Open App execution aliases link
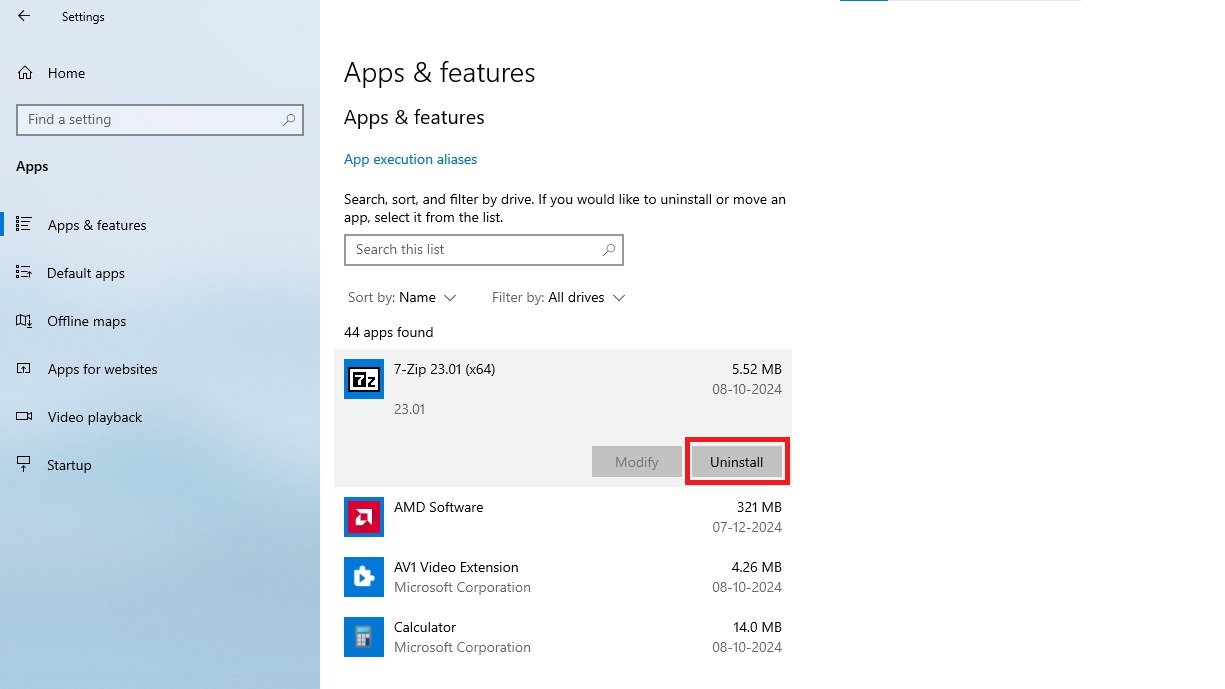This screenshot has width=1225, height=689. click(x=410, y=159)
